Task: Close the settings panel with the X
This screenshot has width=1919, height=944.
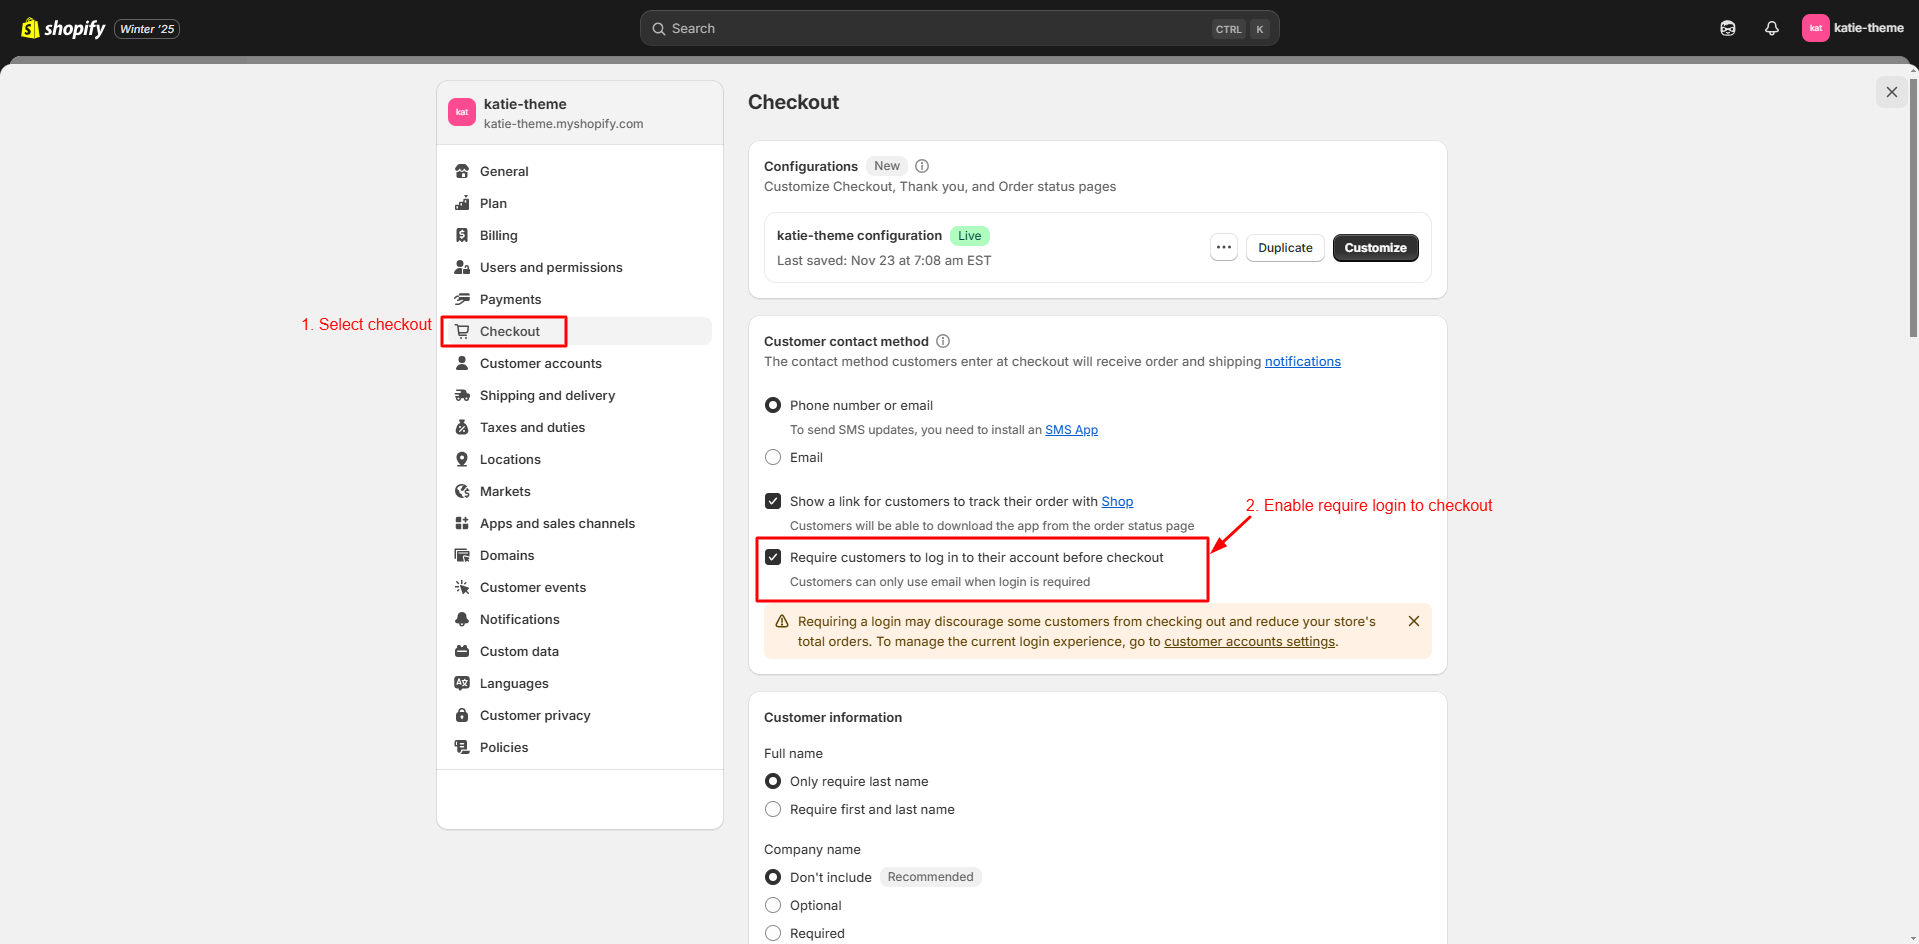Action: coord(1891,92)
